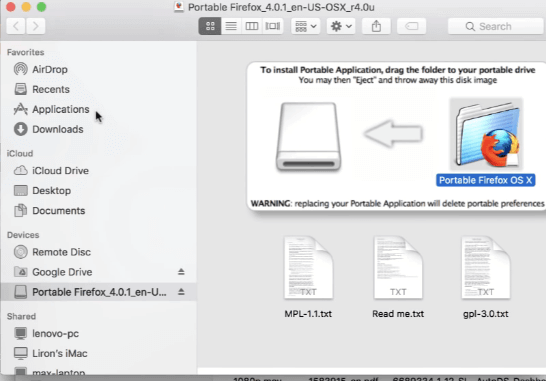This screenshot has width=546, height=381.
Task: Close the Finder window with red button
Action: [x=11, y=7]
